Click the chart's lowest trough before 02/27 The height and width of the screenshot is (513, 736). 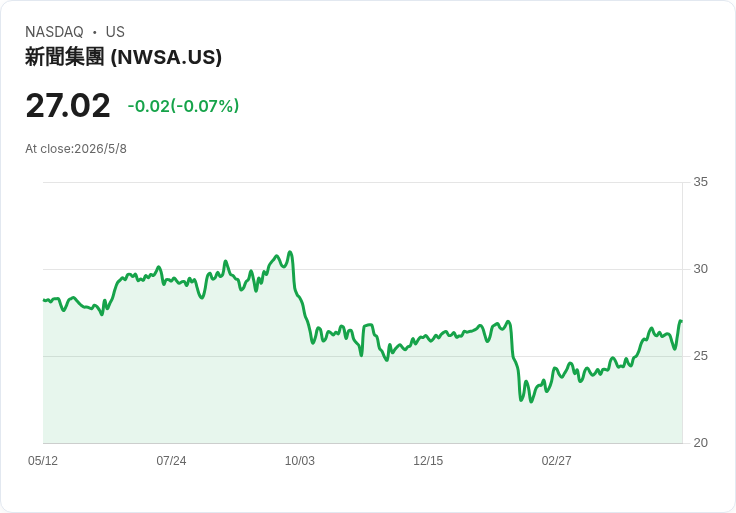point(531,401)
